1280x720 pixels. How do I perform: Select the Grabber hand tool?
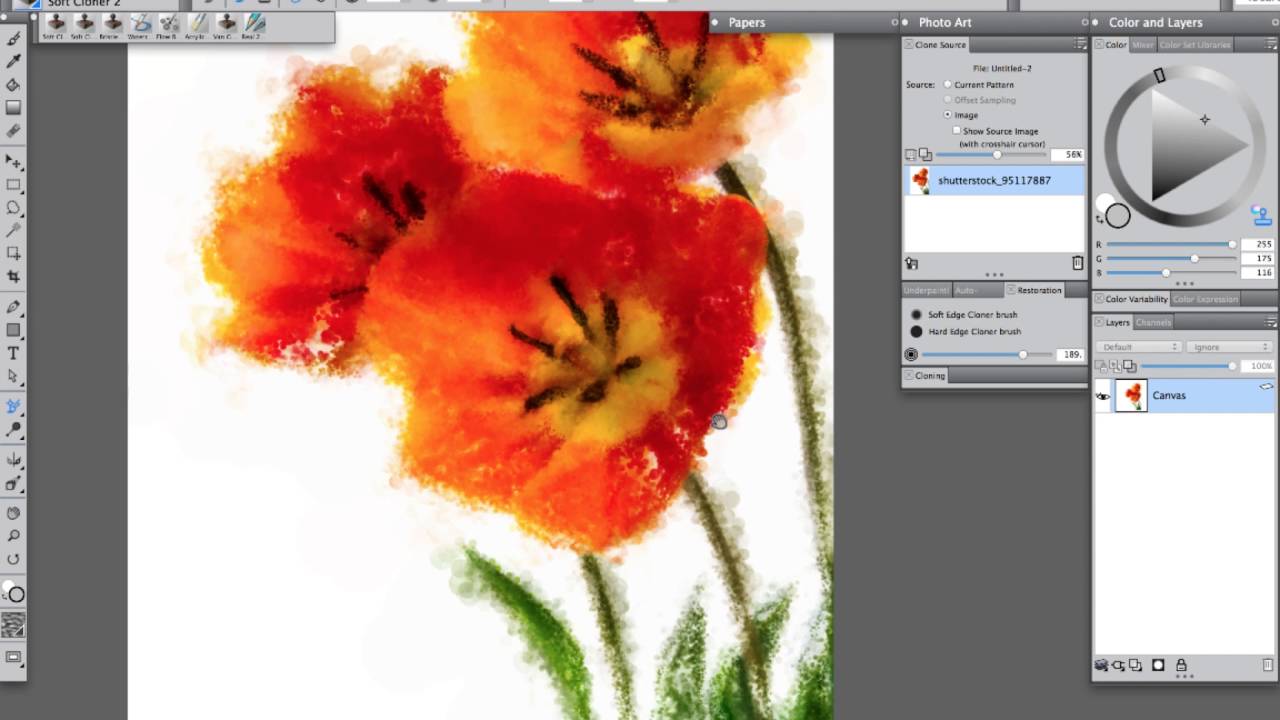(x=14, y=513)
